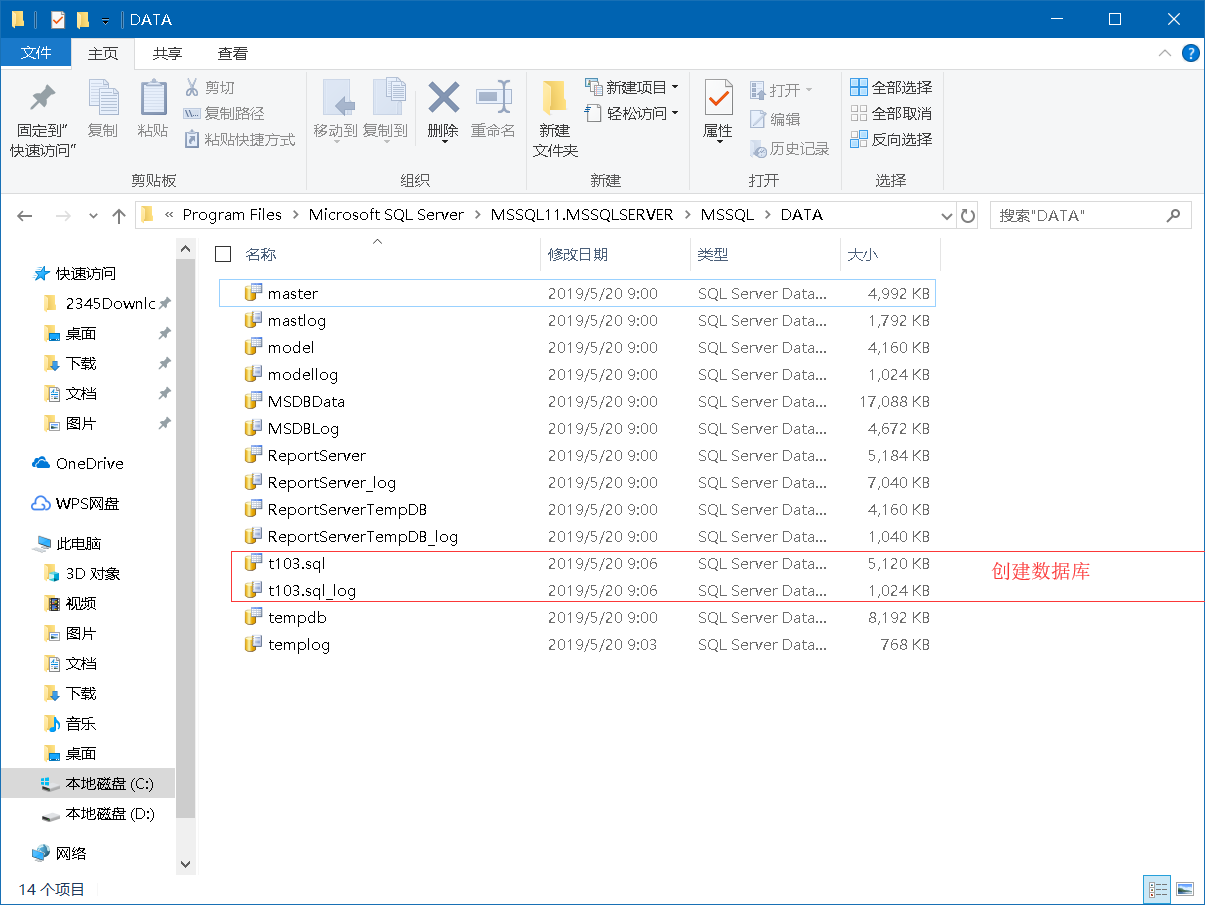The height and width of the screenshot is (905, 1205).
Task: Create a New folder via ribbon icon
Action: (555, 98)
